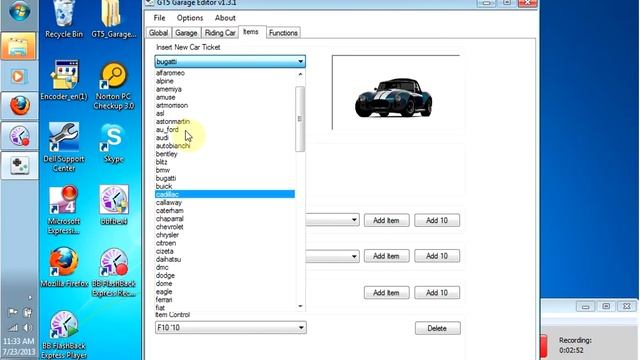Viewport: 640px width, 360px height.
Task: Switch to the Riding Car tab
Action: click(220, 33)
